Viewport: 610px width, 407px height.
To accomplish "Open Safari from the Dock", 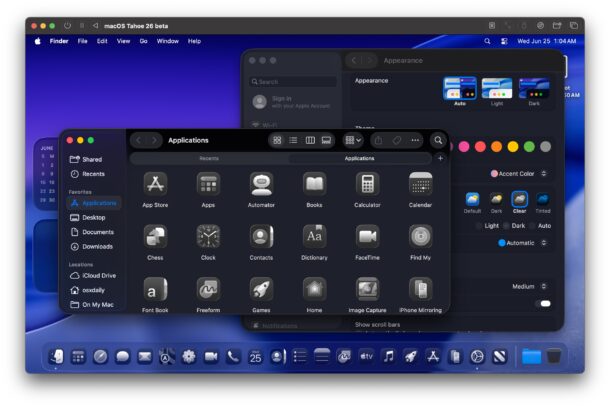I will click(x=100, y=356).
